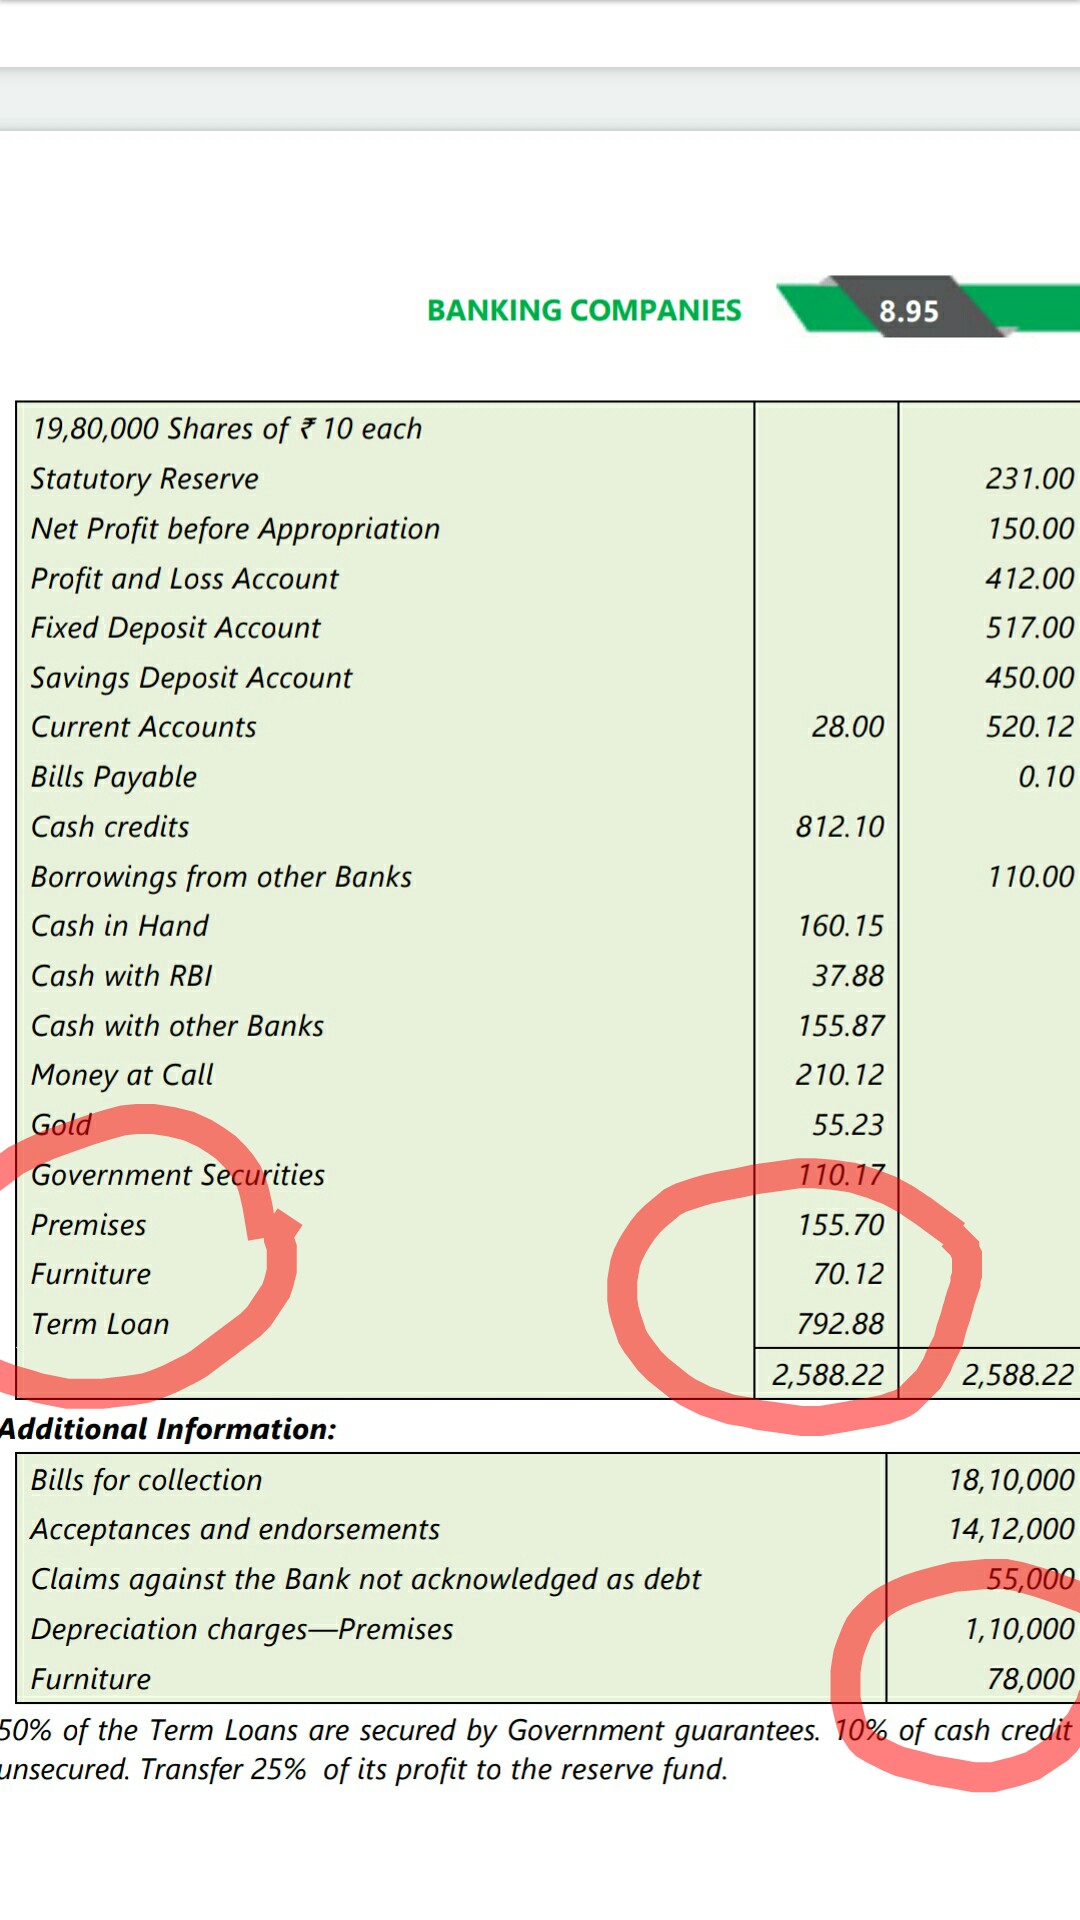Click the 792.88 Term Loan amount
This screenshot has width=1080, height=1920.
click(x=840, y=1324)
